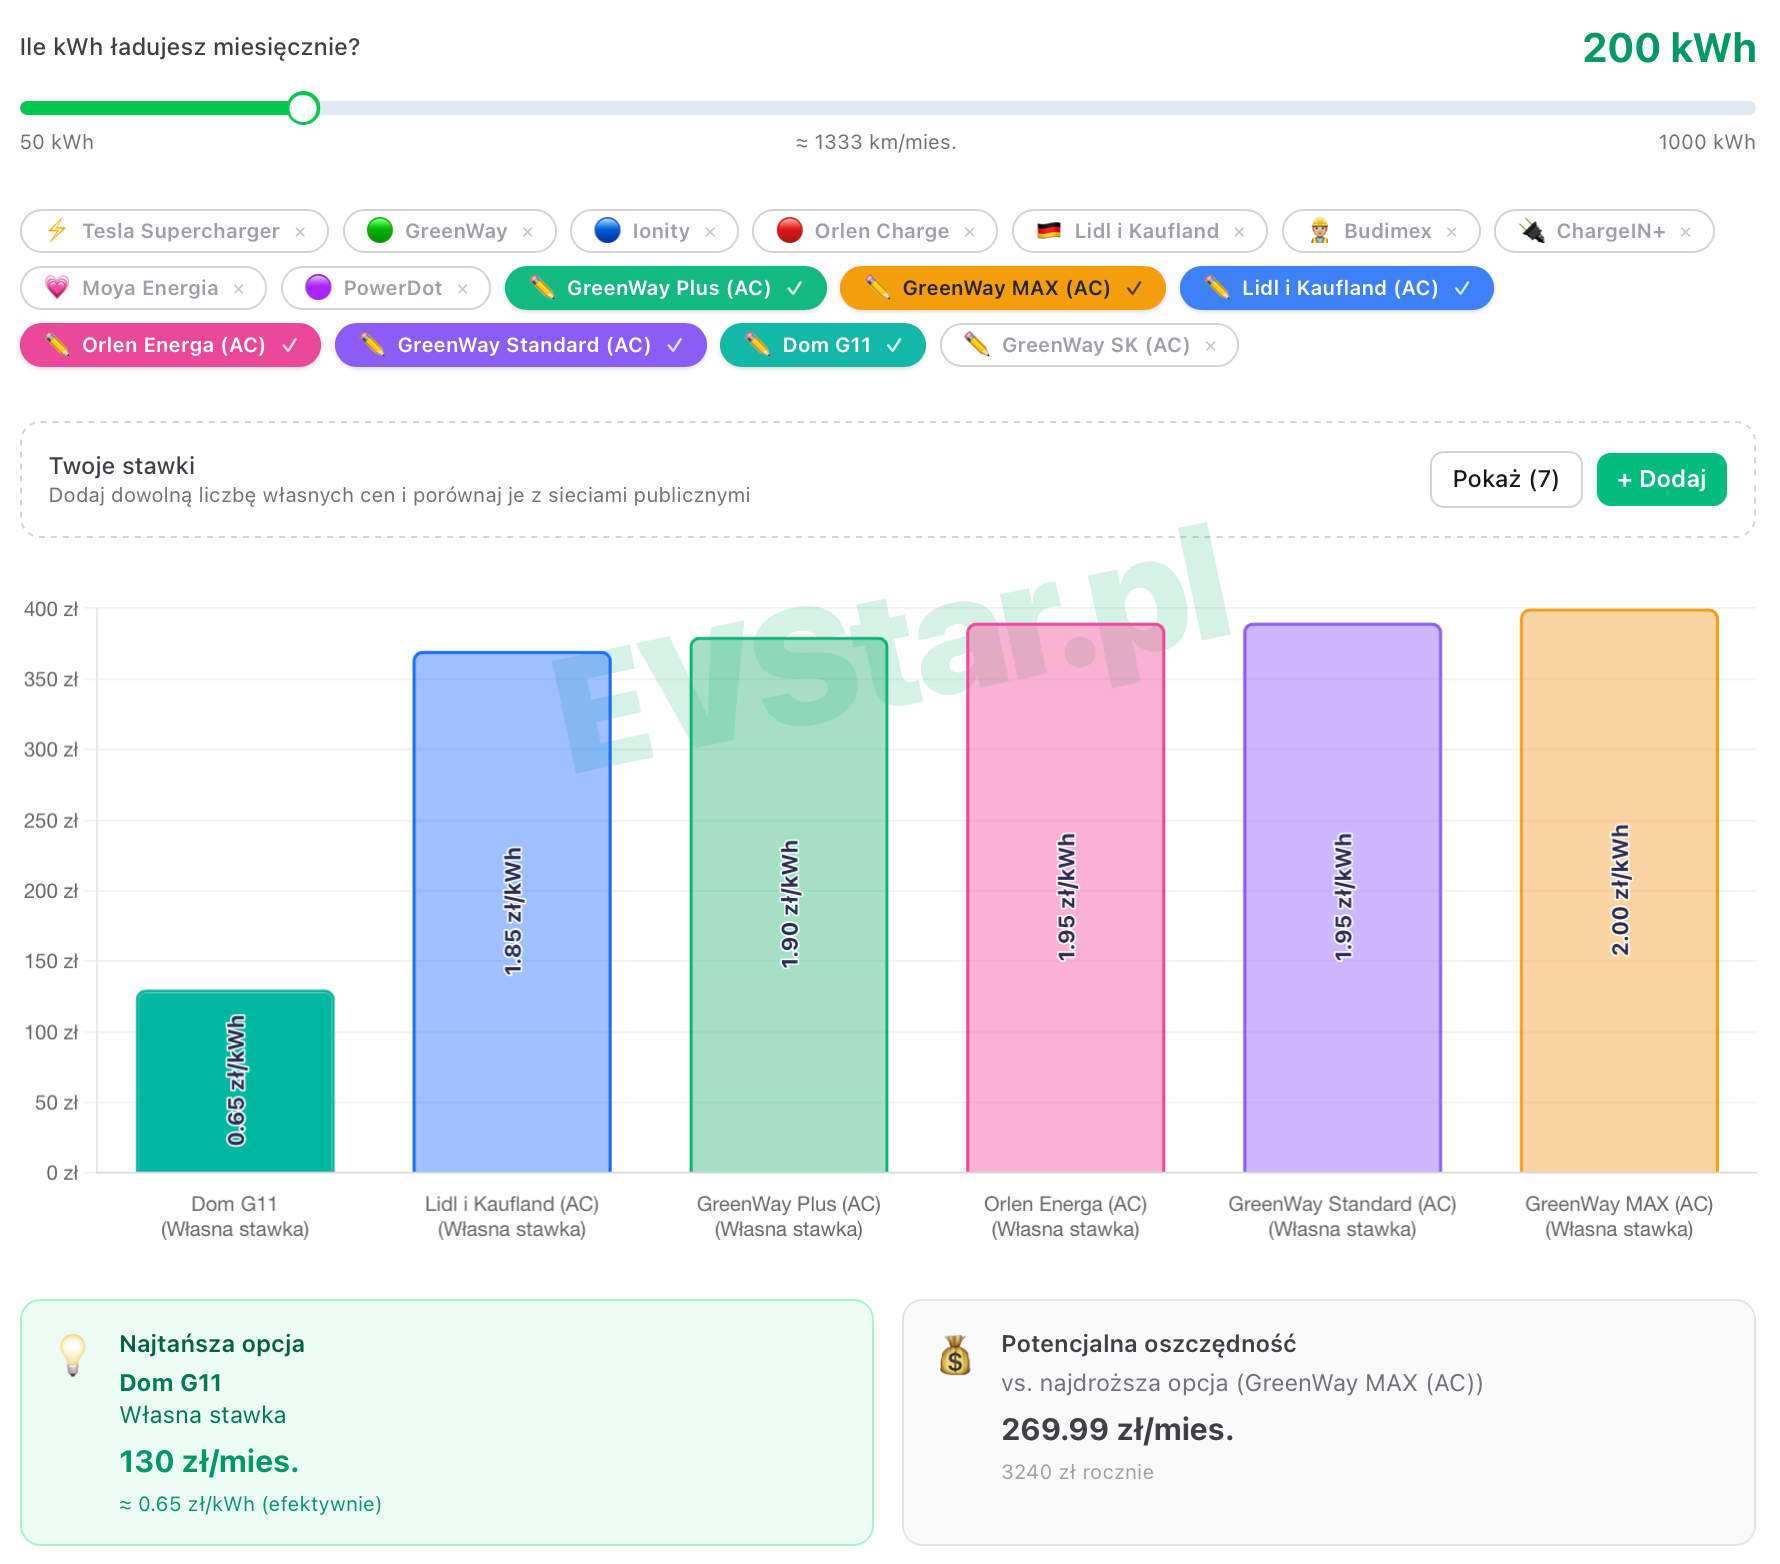The width and height of the screenshot is (1780, 1564).
Task: Enable the PowerDot network chip
Action: (386, 288)
